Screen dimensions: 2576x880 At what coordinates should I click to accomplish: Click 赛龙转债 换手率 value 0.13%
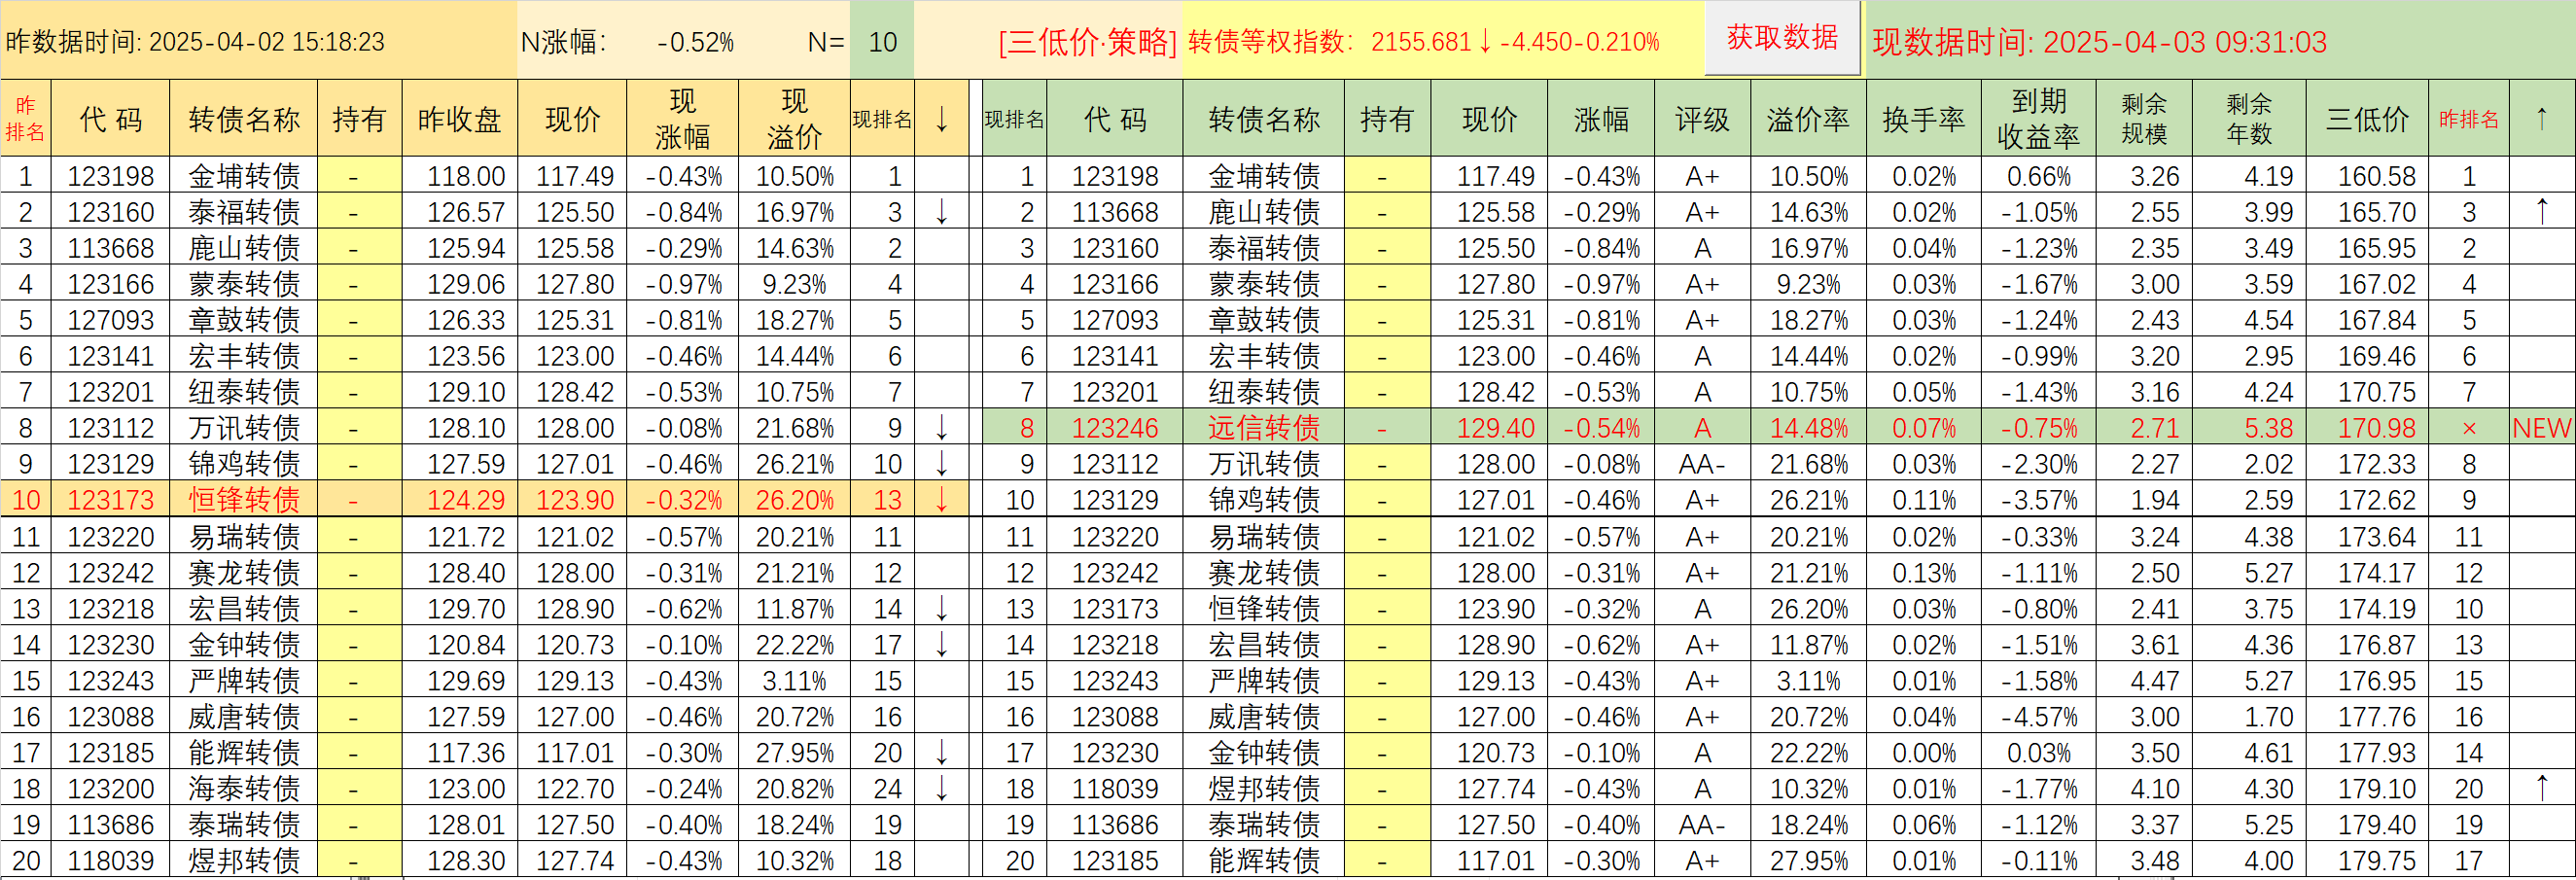[1924, 573]
